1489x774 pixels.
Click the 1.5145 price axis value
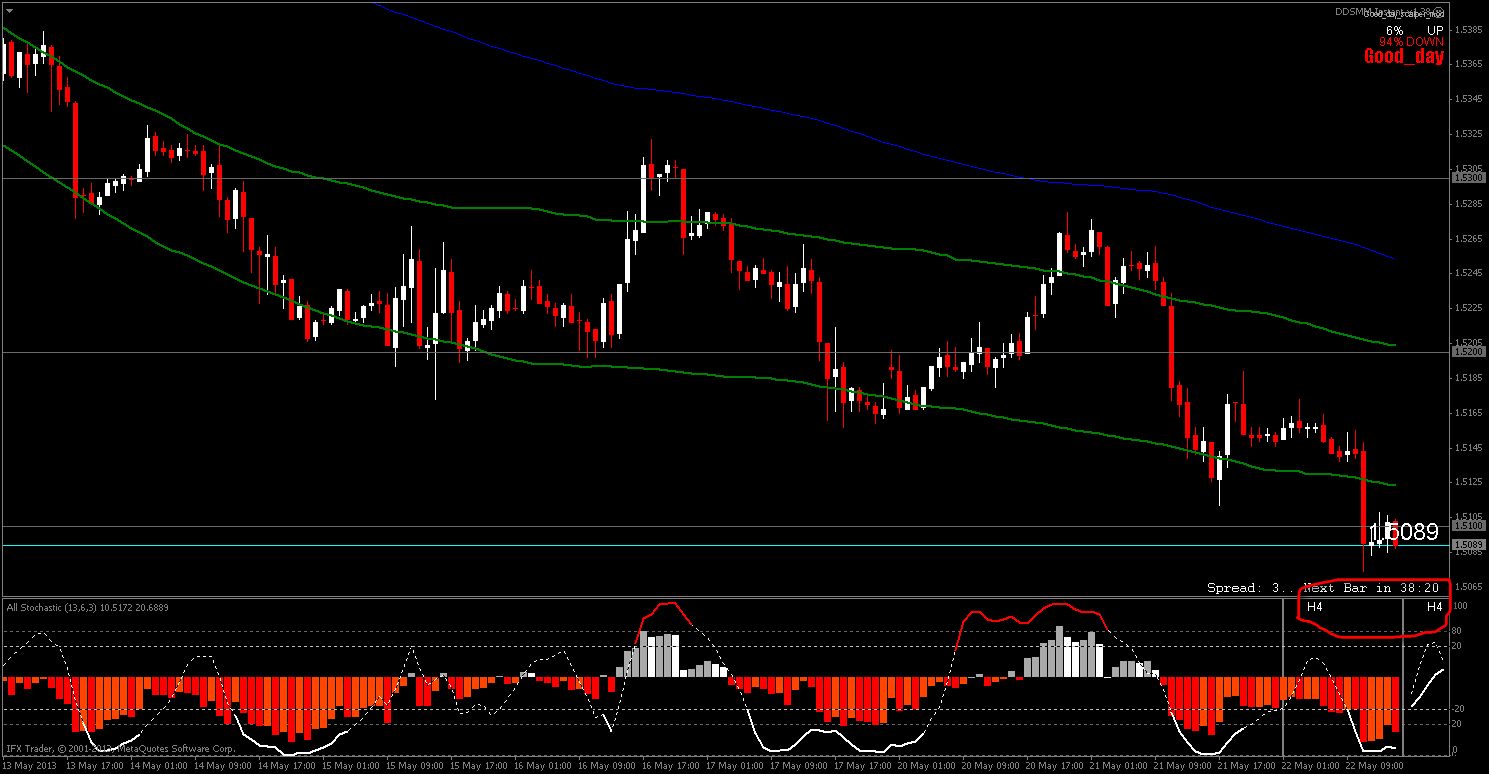pyautogui.click(x=1468, y=447)
